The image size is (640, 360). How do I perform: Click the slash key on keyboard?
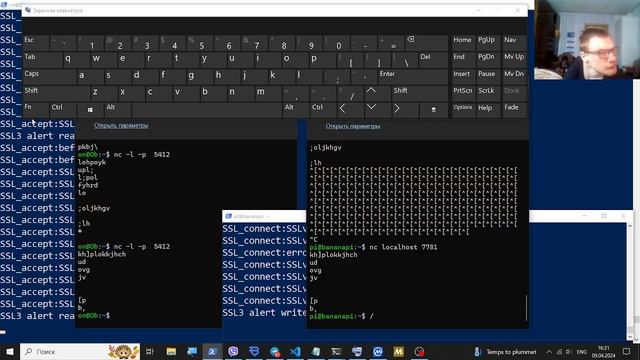point(350,93)
